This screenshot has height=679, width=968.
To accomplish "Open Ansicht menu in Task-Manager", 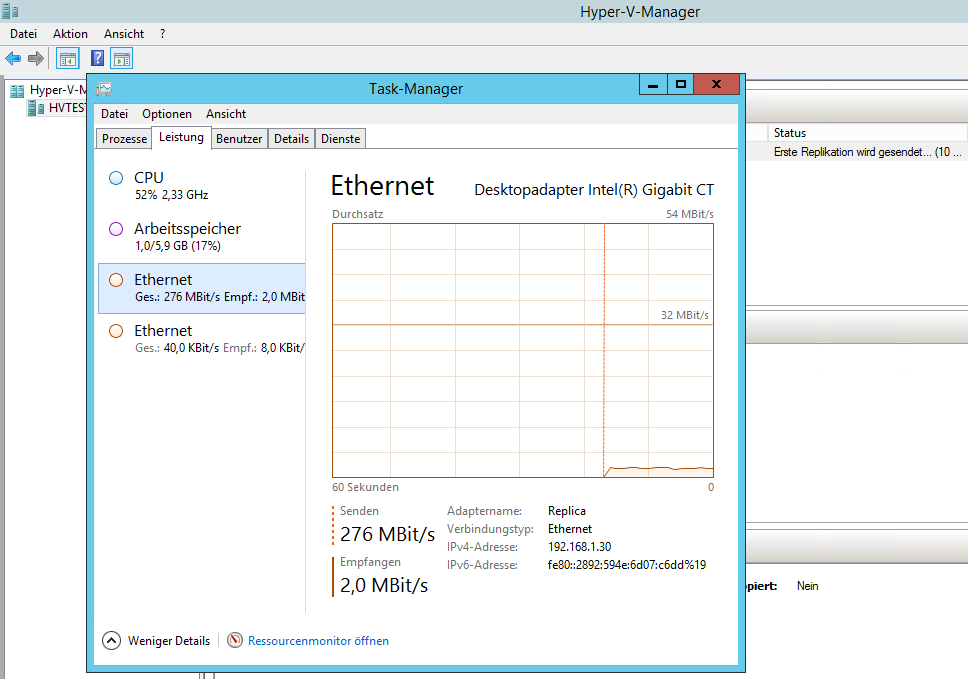I will [226, 114].
